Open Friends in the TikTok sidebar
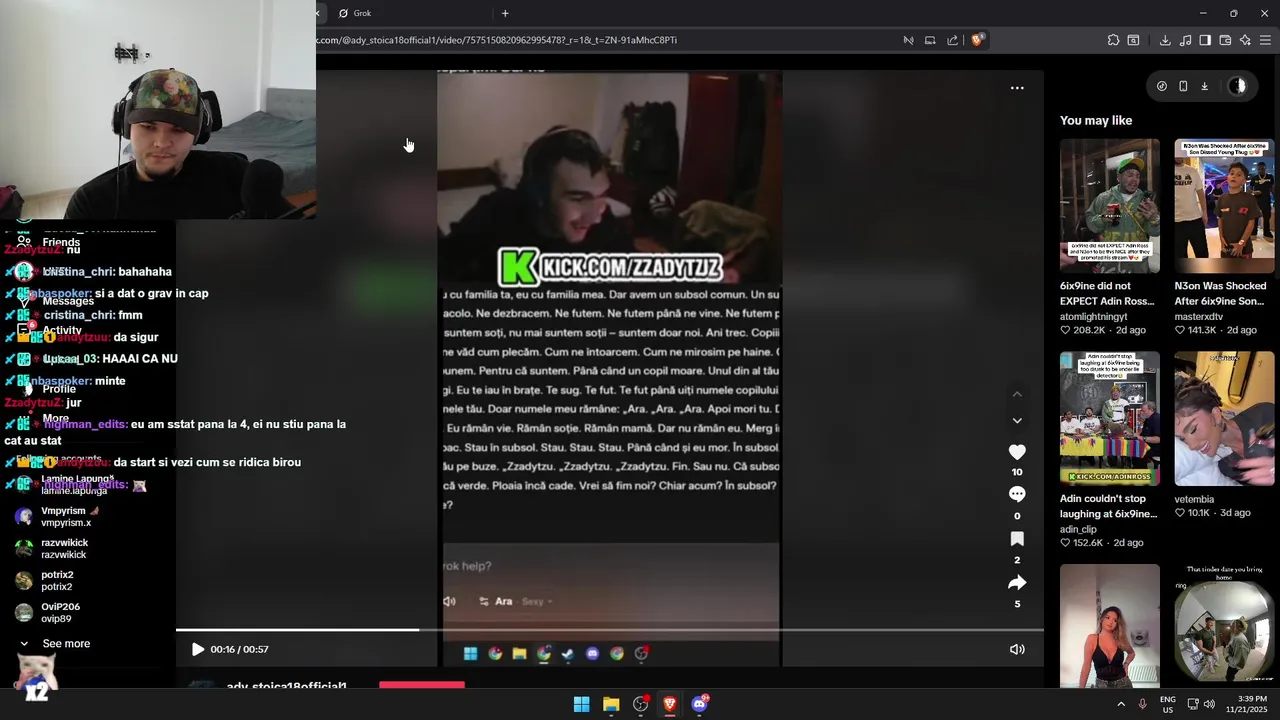This screenshot has width=1280, height=720. click(61, 243)
